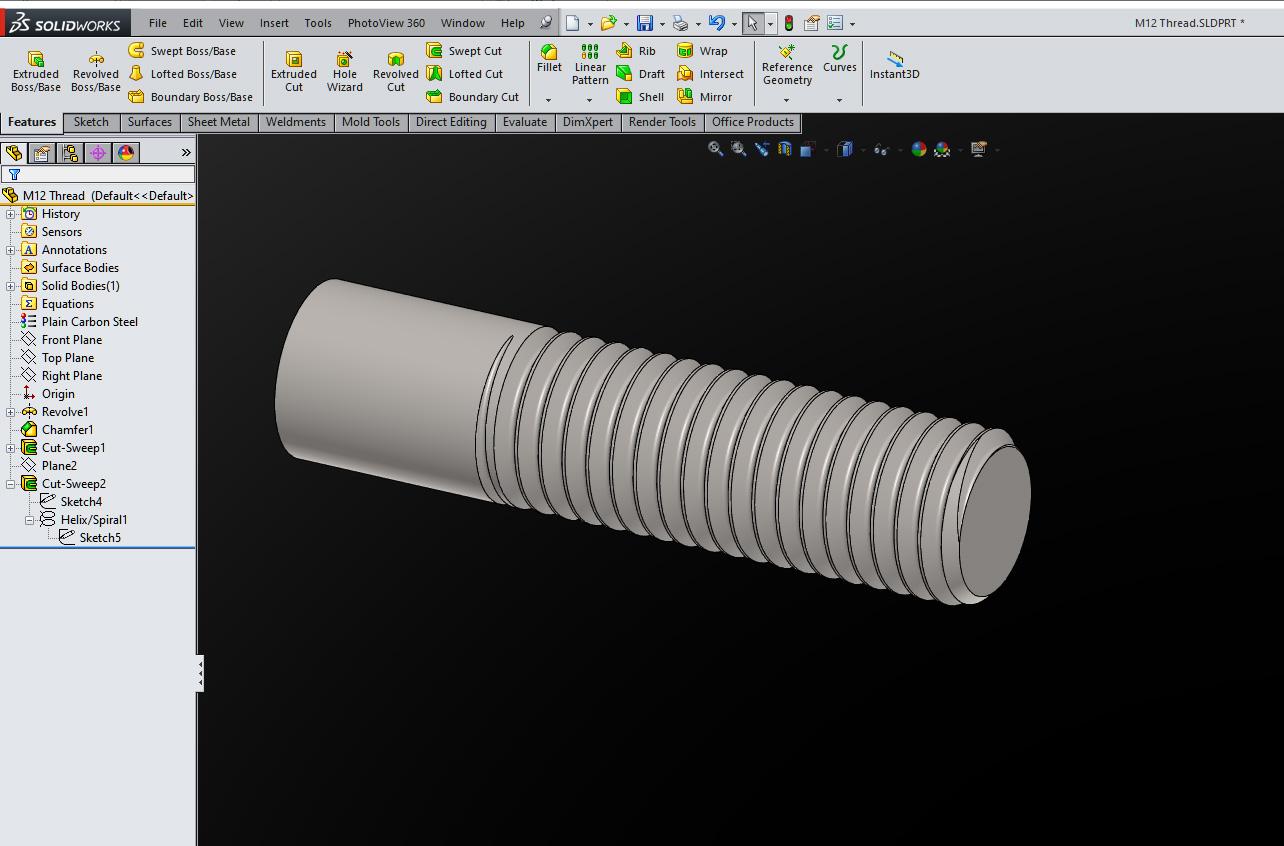Switch to the ConfigurationManager tab icon

pyautogui.click(x=67, y=152)
